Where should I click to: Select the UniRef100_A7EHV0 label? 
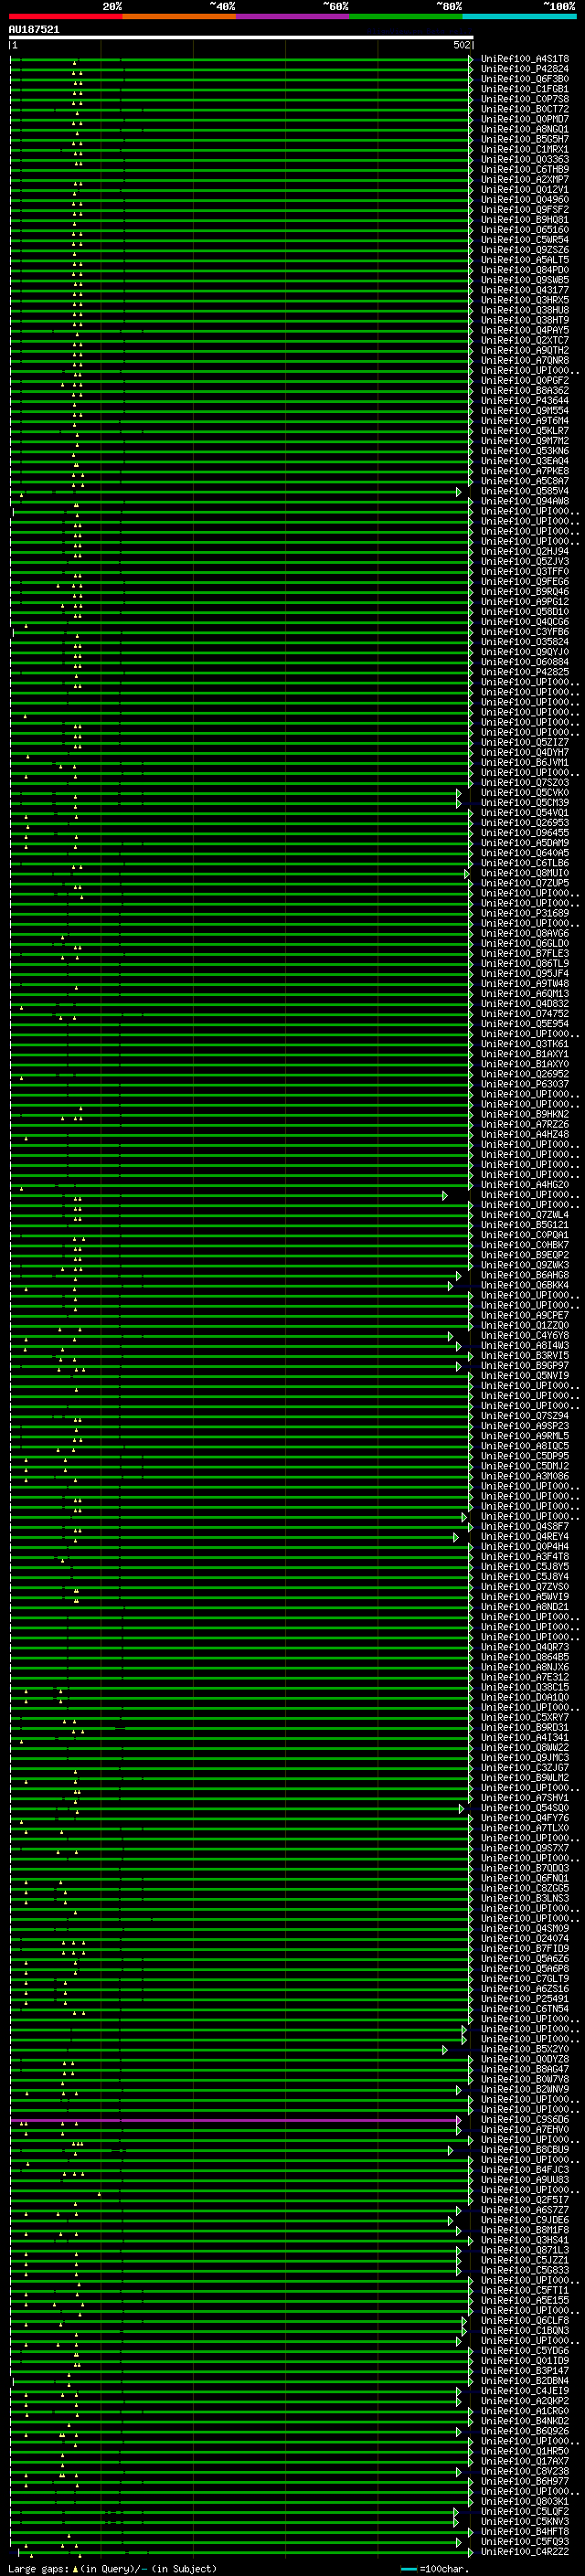pos(525,2129)
